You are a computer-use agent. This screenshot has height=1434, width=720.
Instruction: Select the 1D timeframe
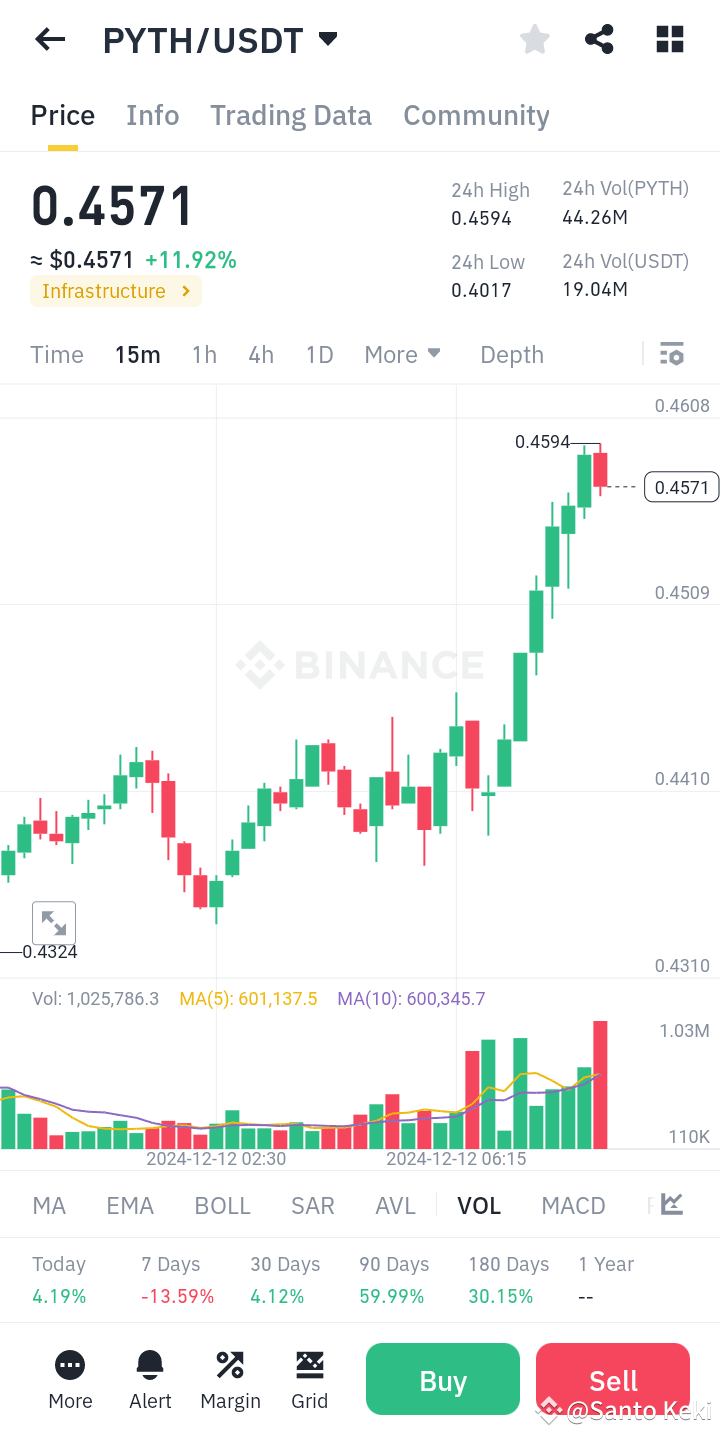(x=319, y=353)
